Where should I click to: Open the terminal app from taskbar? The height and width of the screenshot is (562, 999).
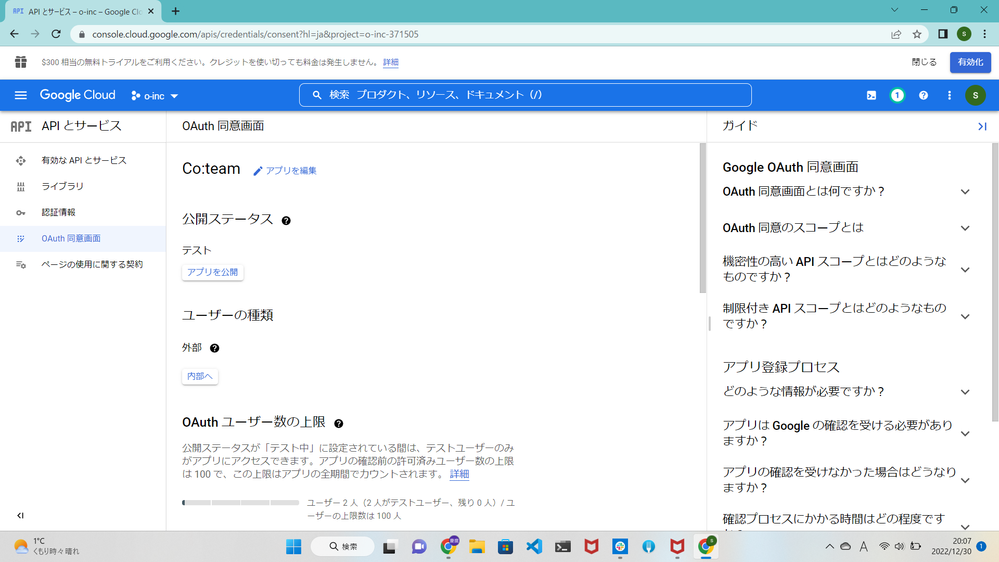click(x=563, y=547)
